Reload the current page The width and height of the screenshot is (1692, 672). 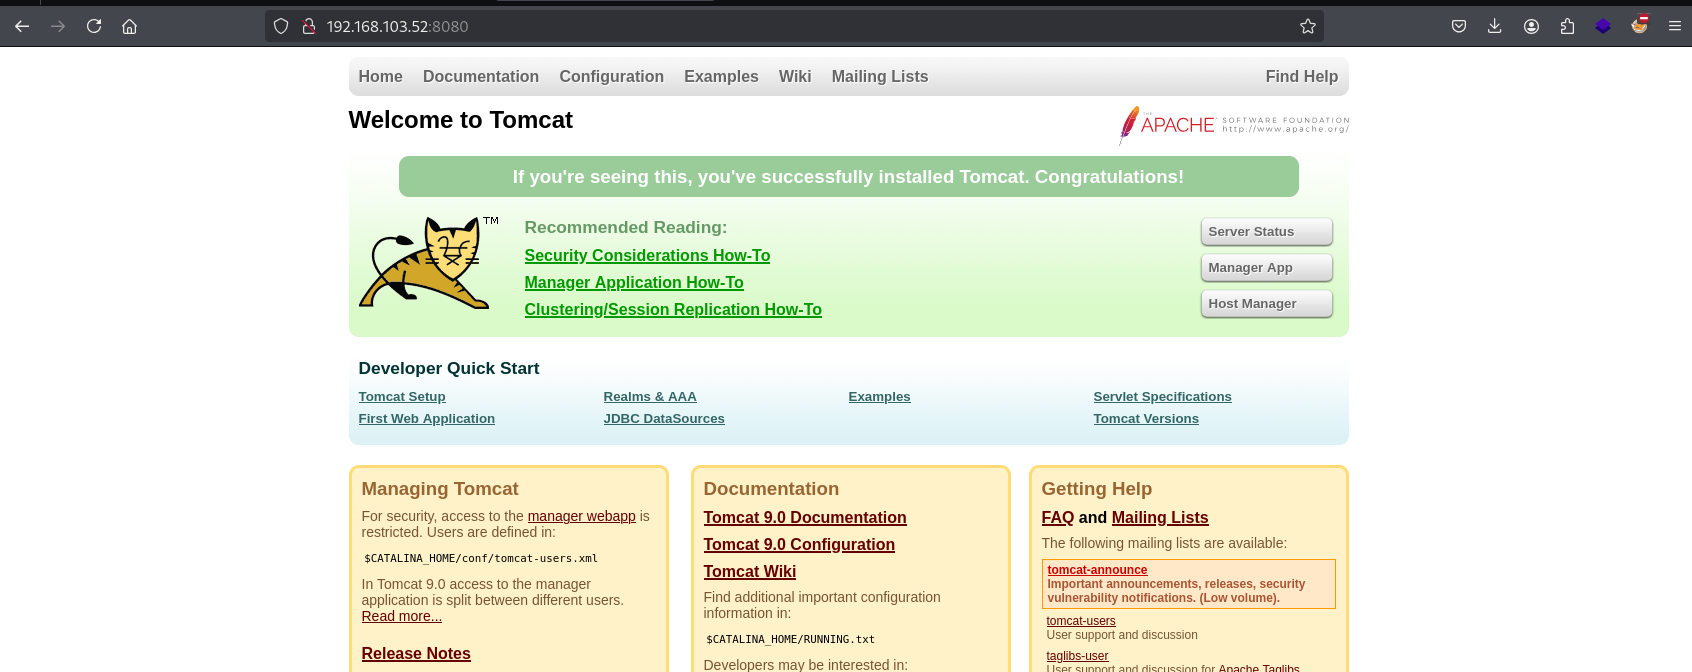tap(94, 26)
